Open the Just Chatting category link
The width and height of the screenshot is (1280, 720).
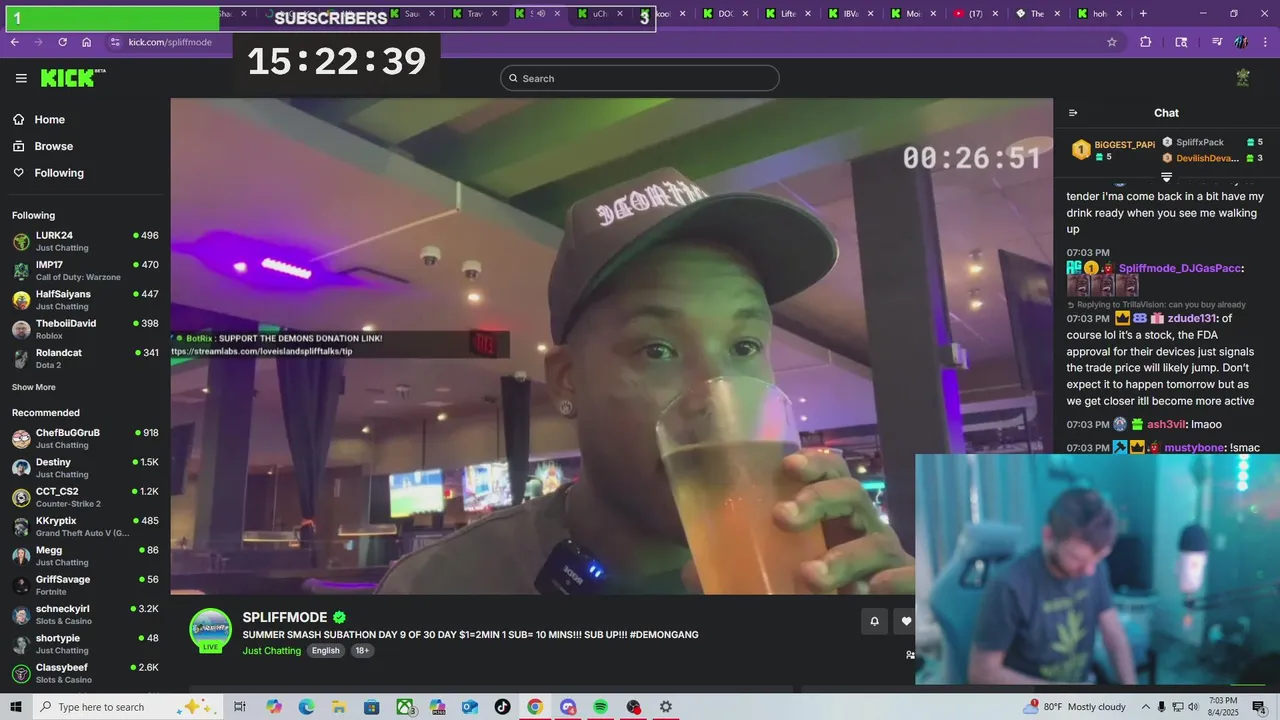click(271, 650)
